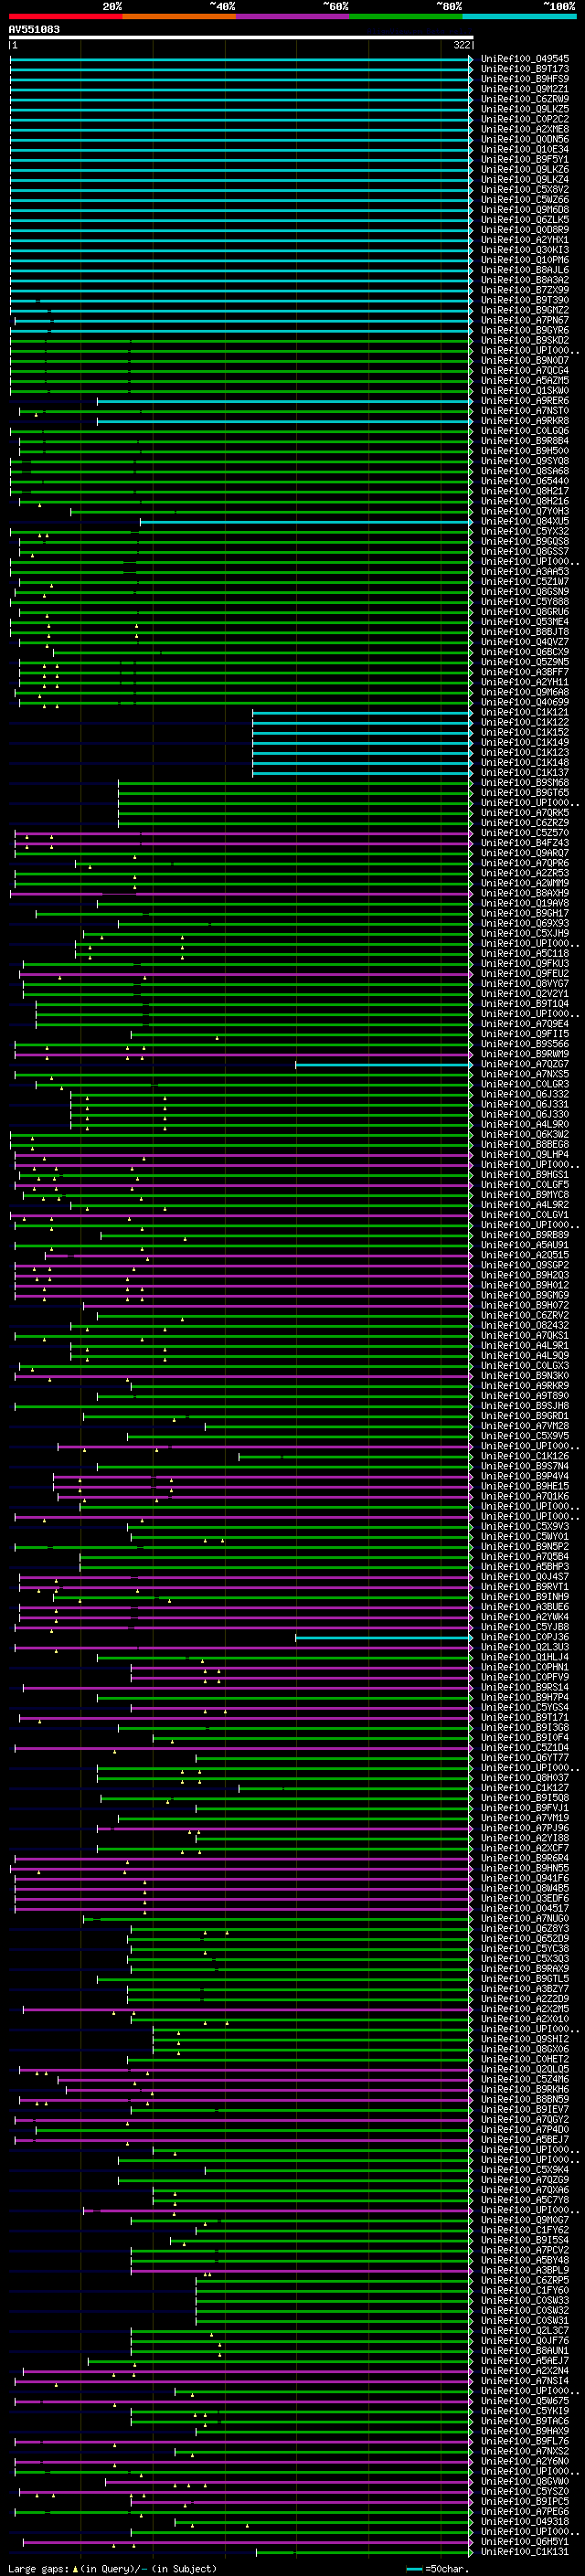
Task: Select the query label AV551083
Action: pyautogui.click(x=34, y=30)
